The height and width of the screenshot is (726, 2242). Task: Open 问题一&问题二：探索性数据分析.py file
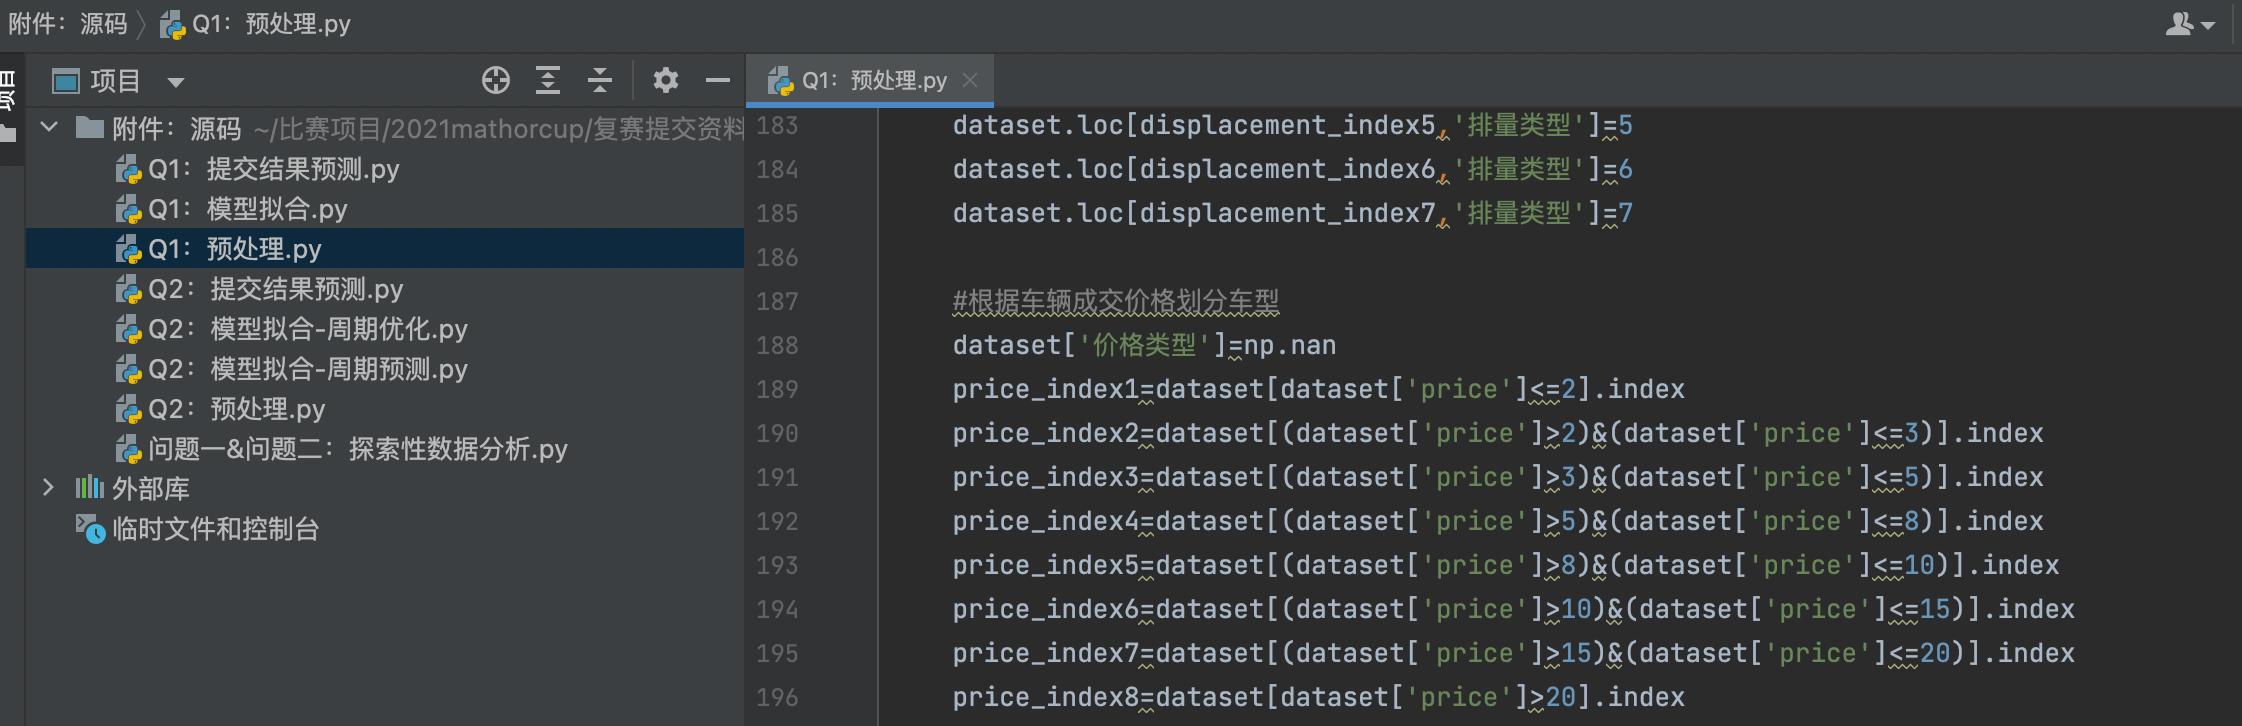coord(357,449)
